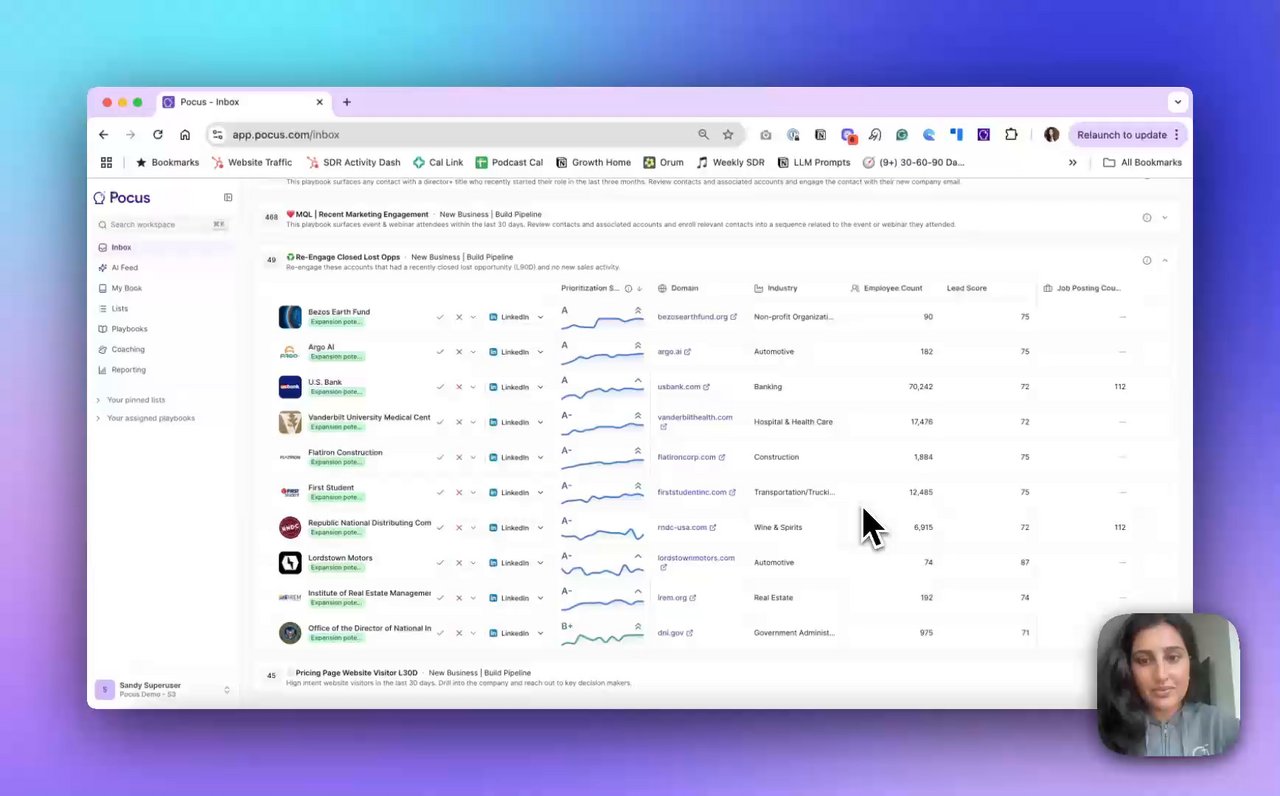Open flatironcorp.com domain link

[691, 457]
